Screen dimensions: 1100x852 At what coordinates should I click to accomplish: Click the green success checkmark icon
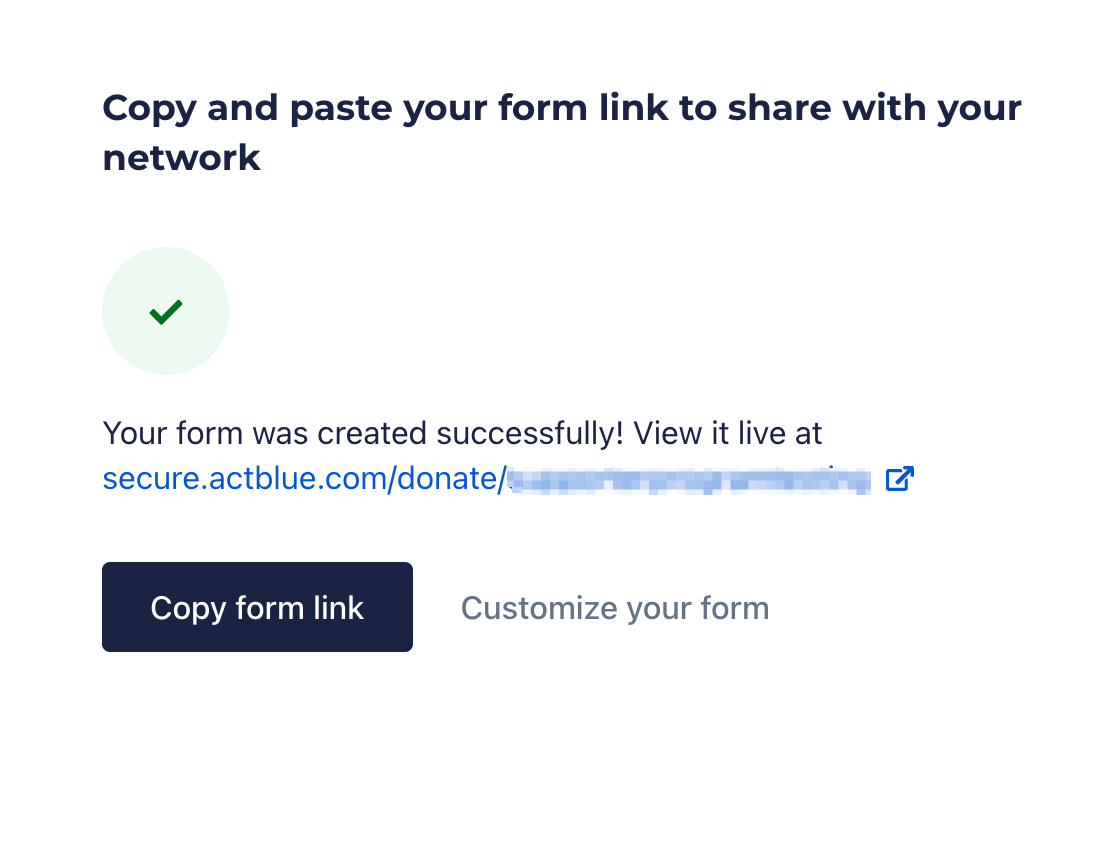166,312
